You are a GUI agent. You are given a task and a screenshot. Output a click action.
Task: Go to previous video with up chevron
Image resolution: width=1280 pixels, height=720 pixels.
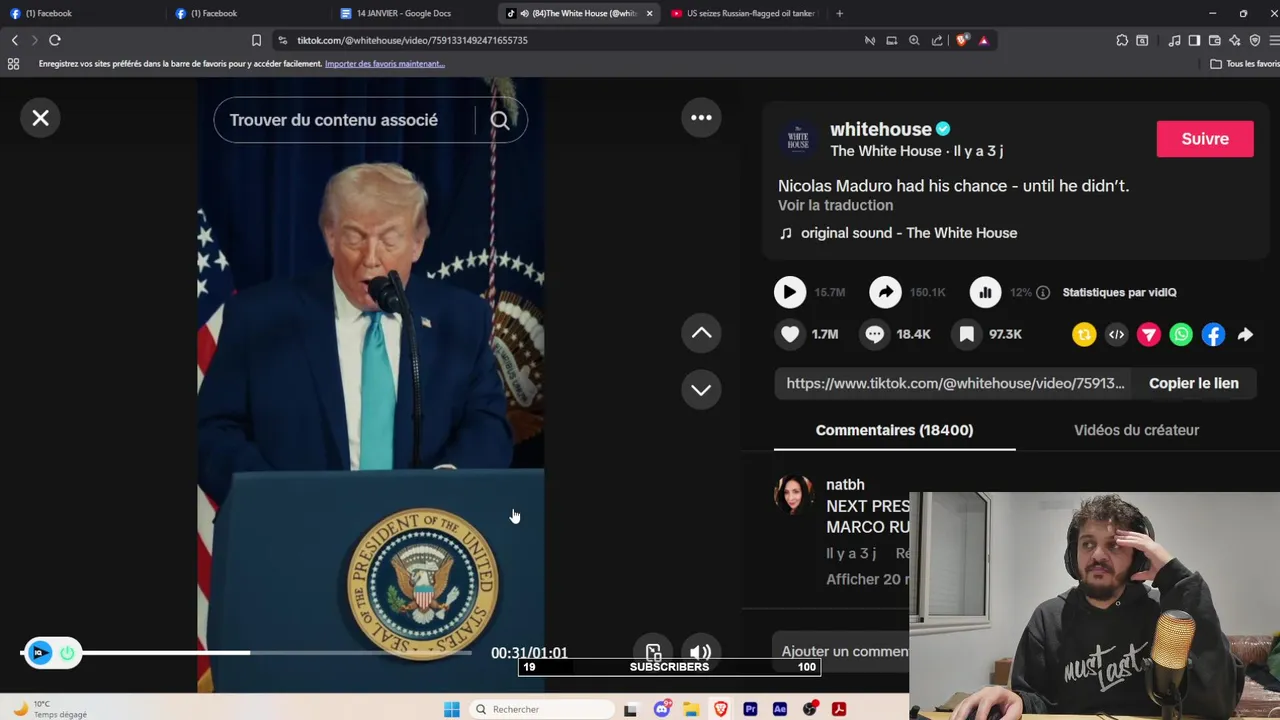701,333
